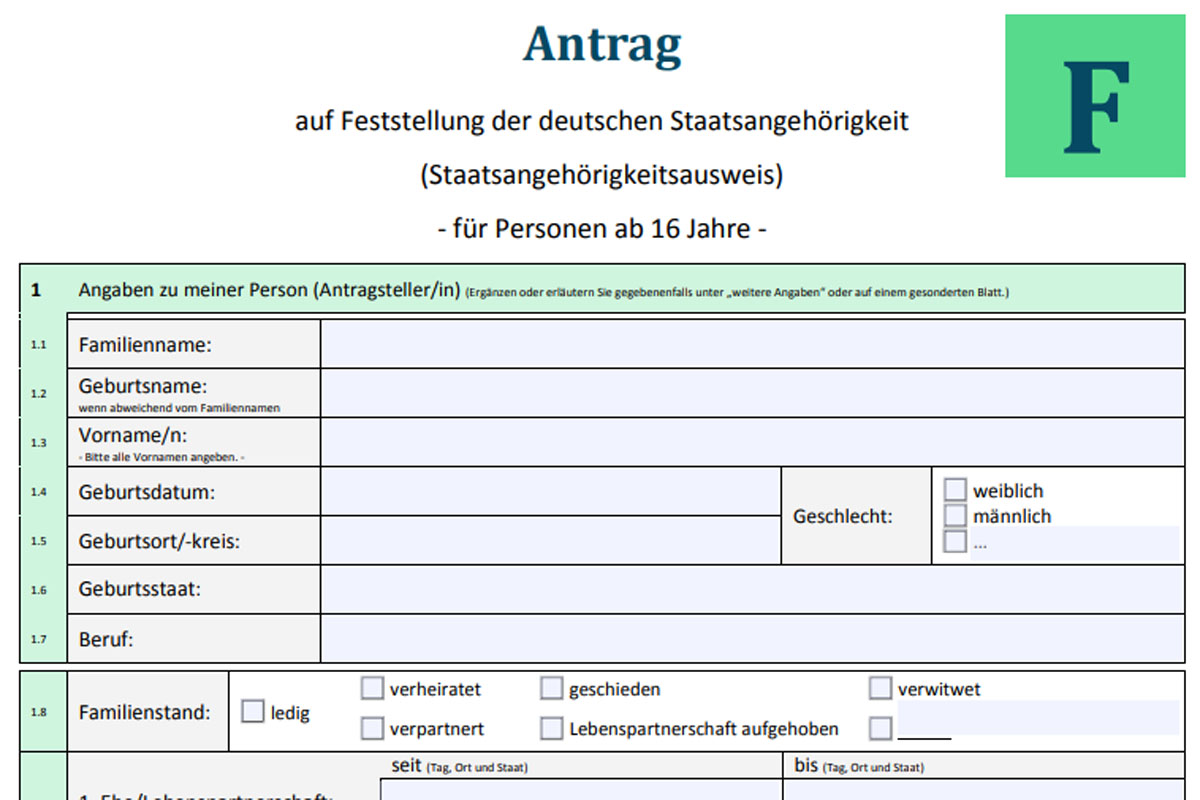Click the custom gender text field
Screen dimensions: 1200x800
pos(1075,542)
